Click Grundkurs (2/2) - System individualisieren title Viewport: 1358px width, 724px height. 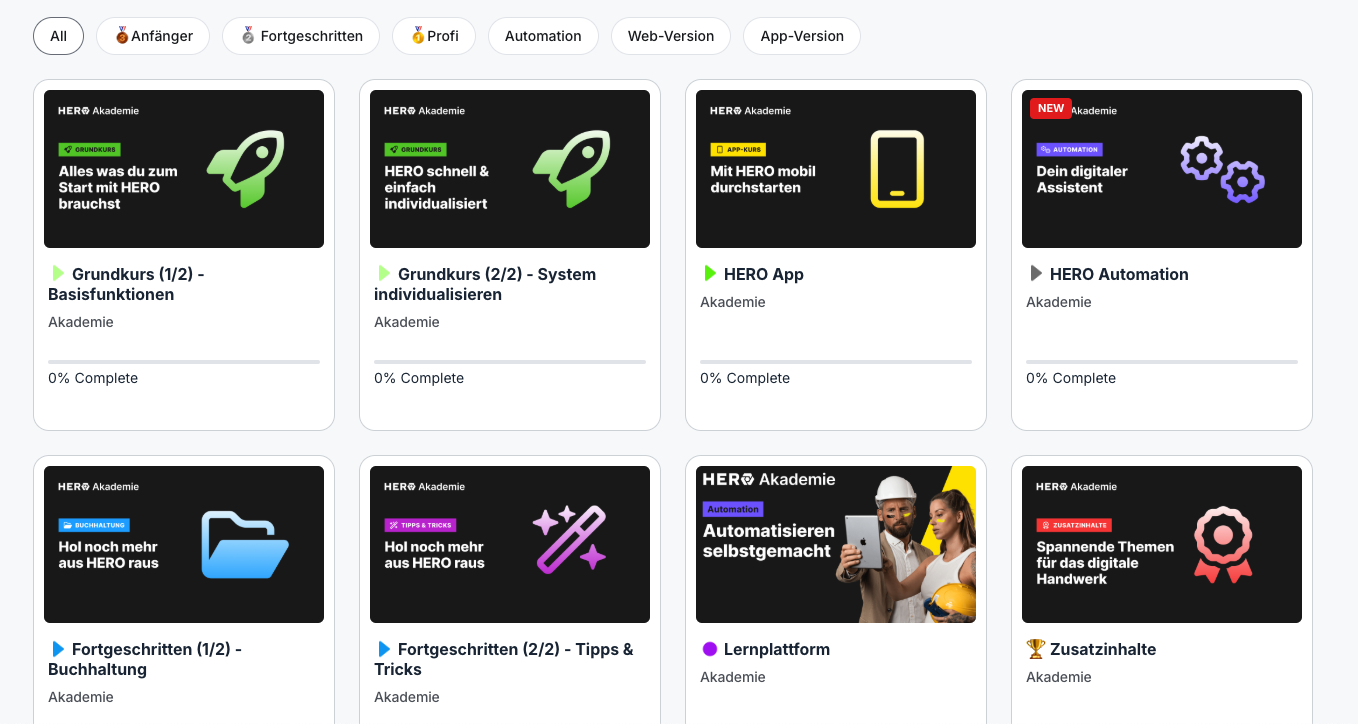coord(485,284)
